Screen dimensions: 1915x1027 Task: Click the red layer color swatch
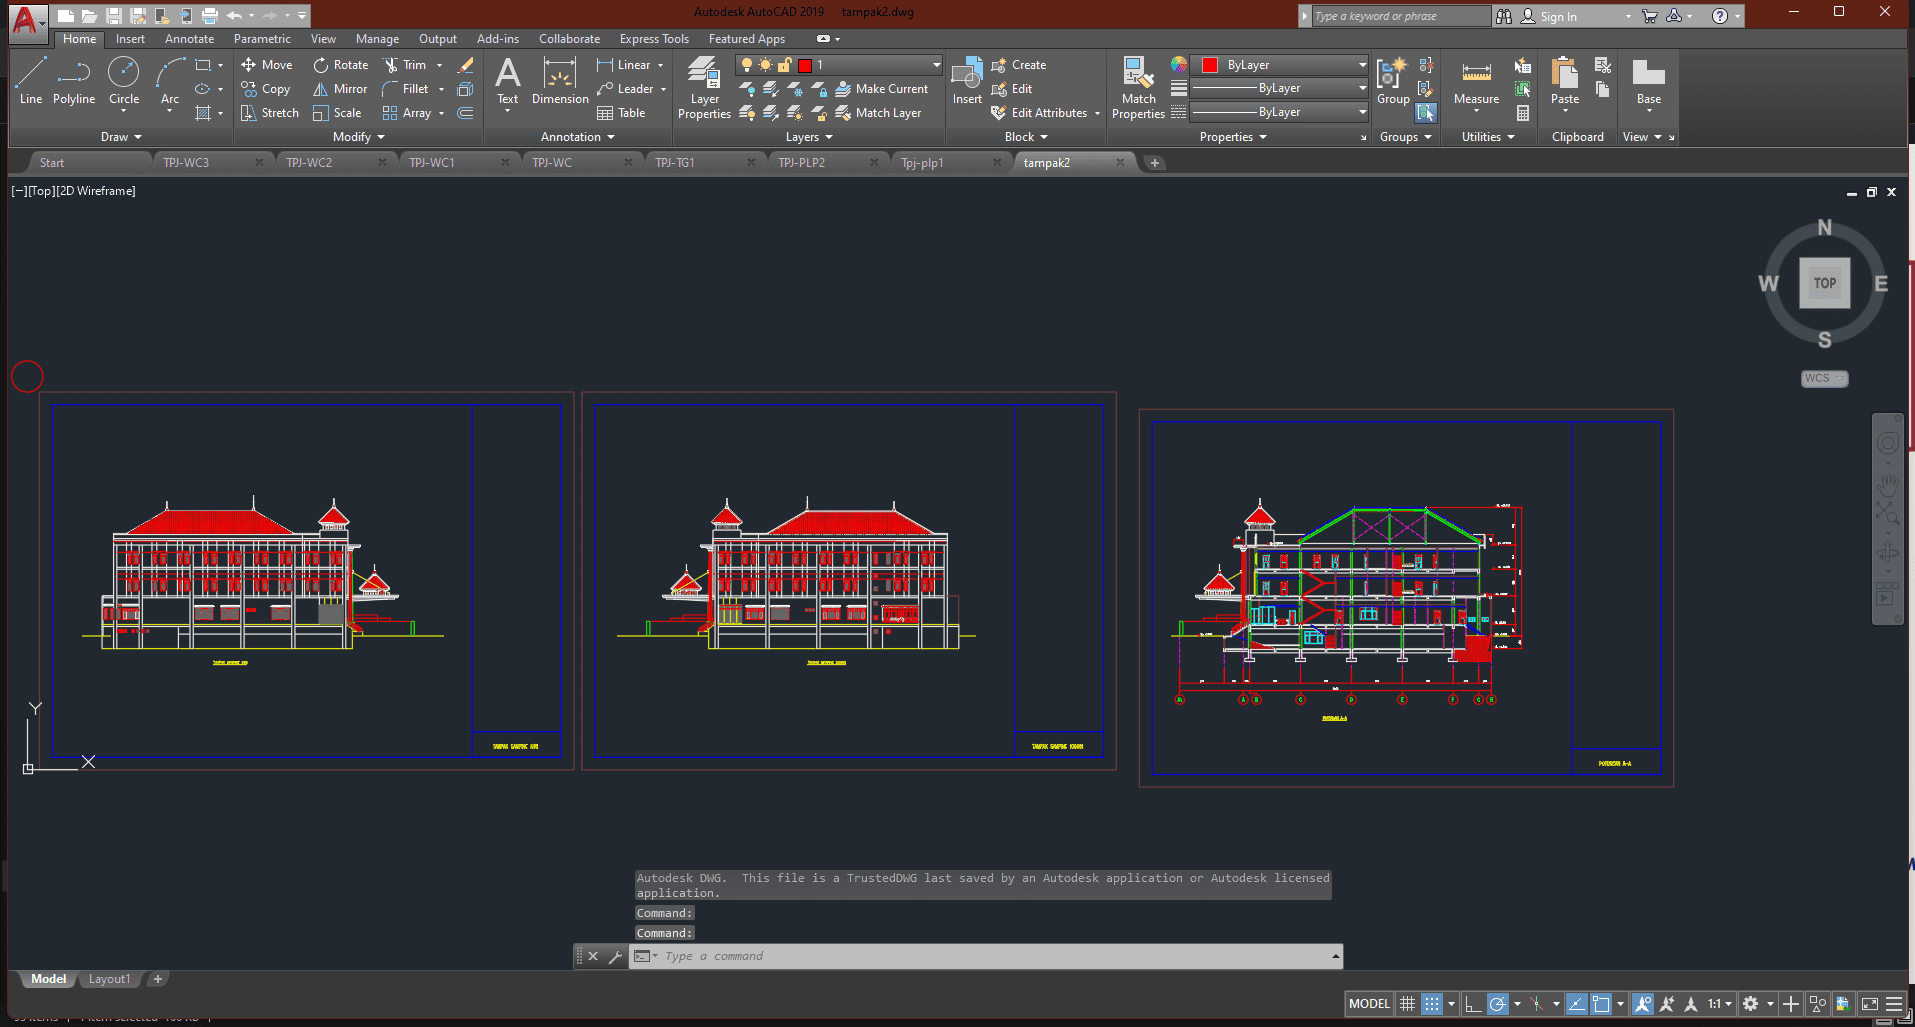point(805,65)
